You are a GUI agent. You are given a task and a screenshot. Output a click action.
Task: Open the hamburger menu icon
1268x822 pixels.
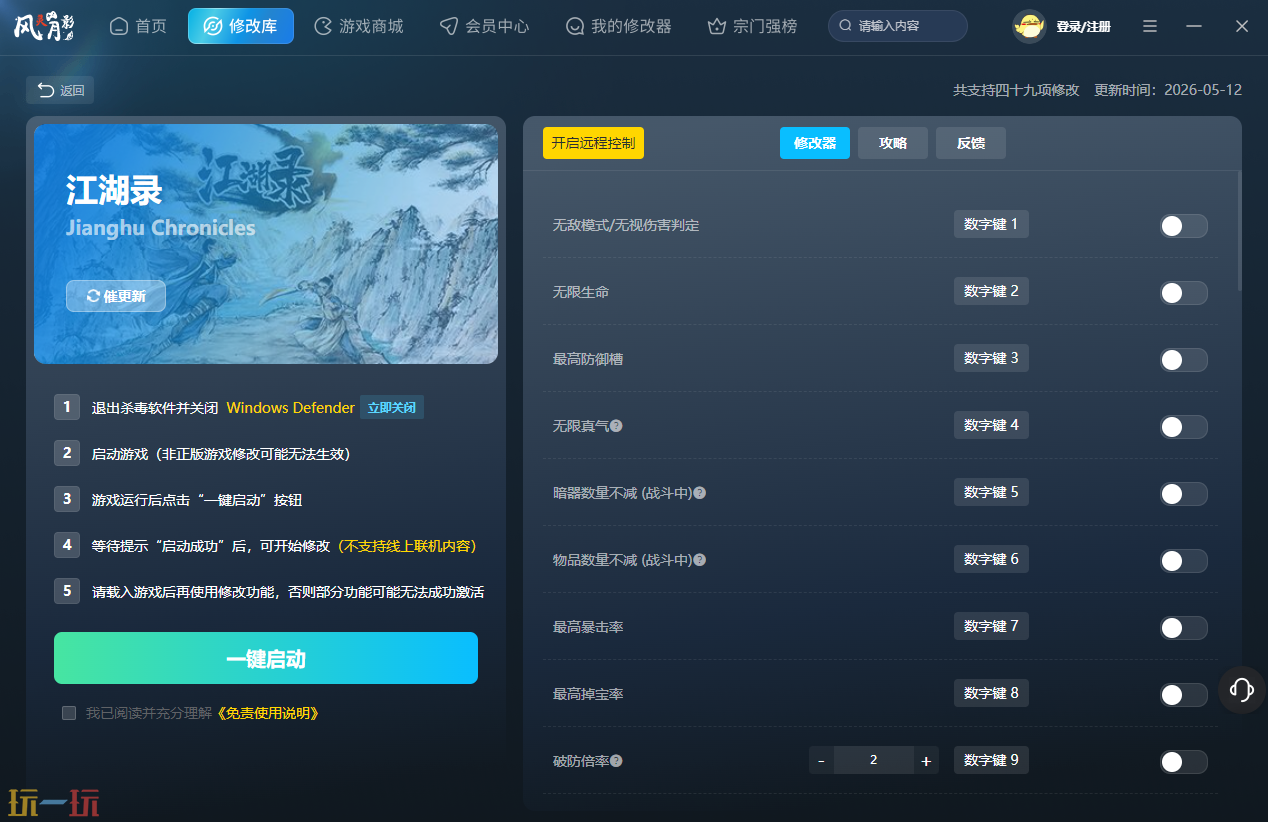(x=1150, y=26)
